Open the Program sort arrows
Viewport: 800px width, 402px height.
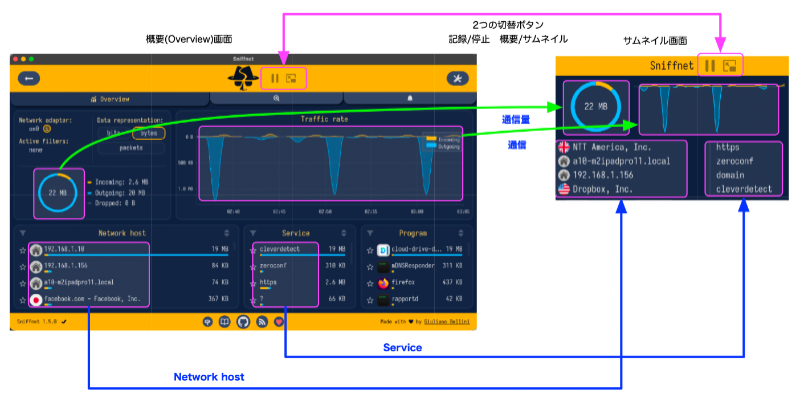click(x=461, y=233)
